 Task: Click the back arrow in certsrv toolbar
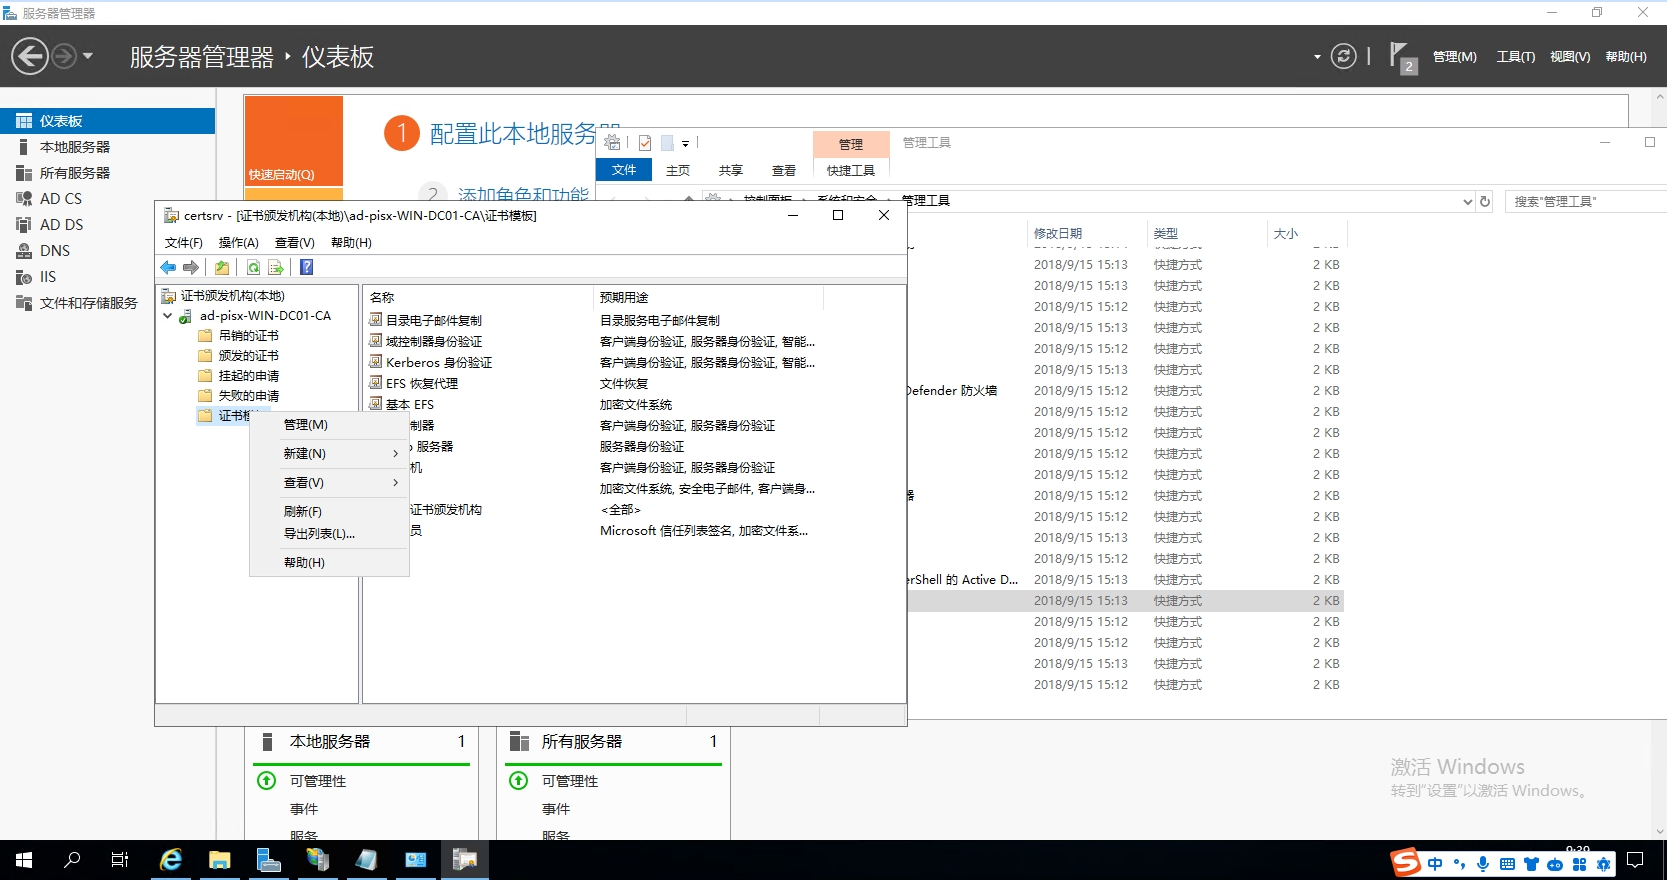click(168, 268)
